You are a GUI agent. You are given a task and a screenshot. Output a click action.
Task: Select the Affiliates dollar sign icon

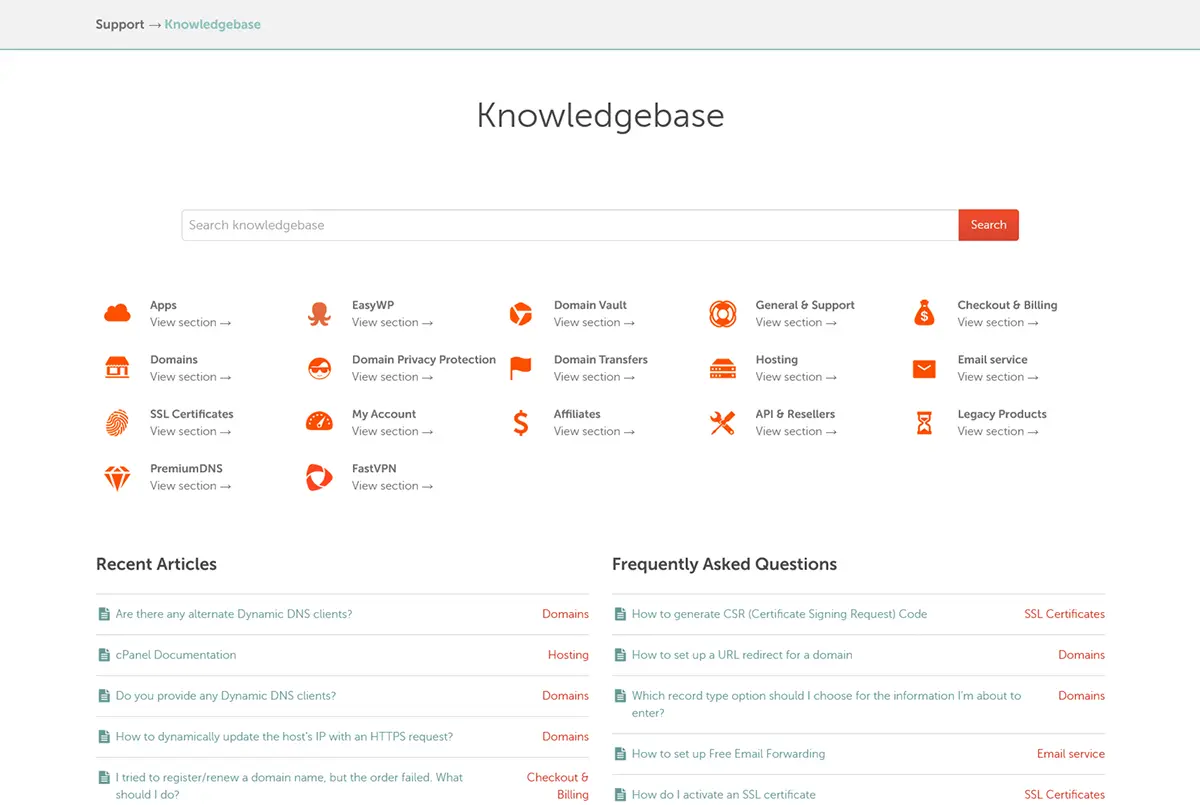pyautogui.click(x=520, y=421)
